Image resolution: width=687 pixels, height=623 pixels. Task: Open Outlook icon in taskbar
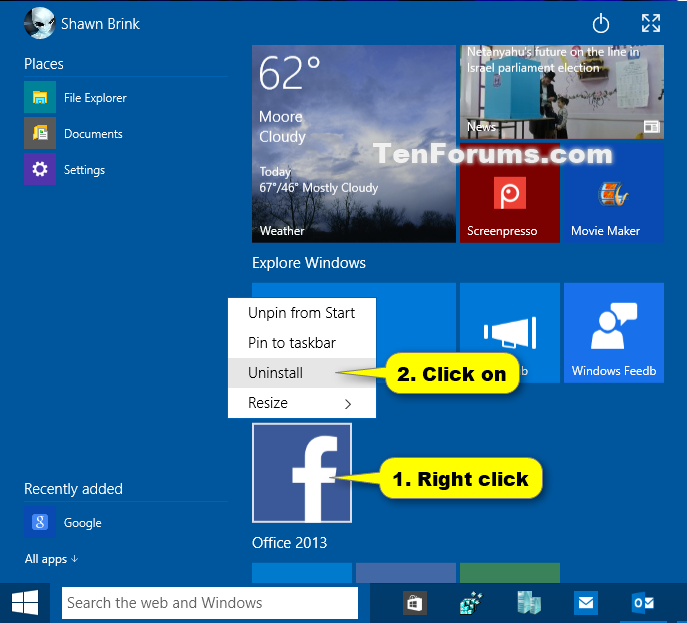643,603
